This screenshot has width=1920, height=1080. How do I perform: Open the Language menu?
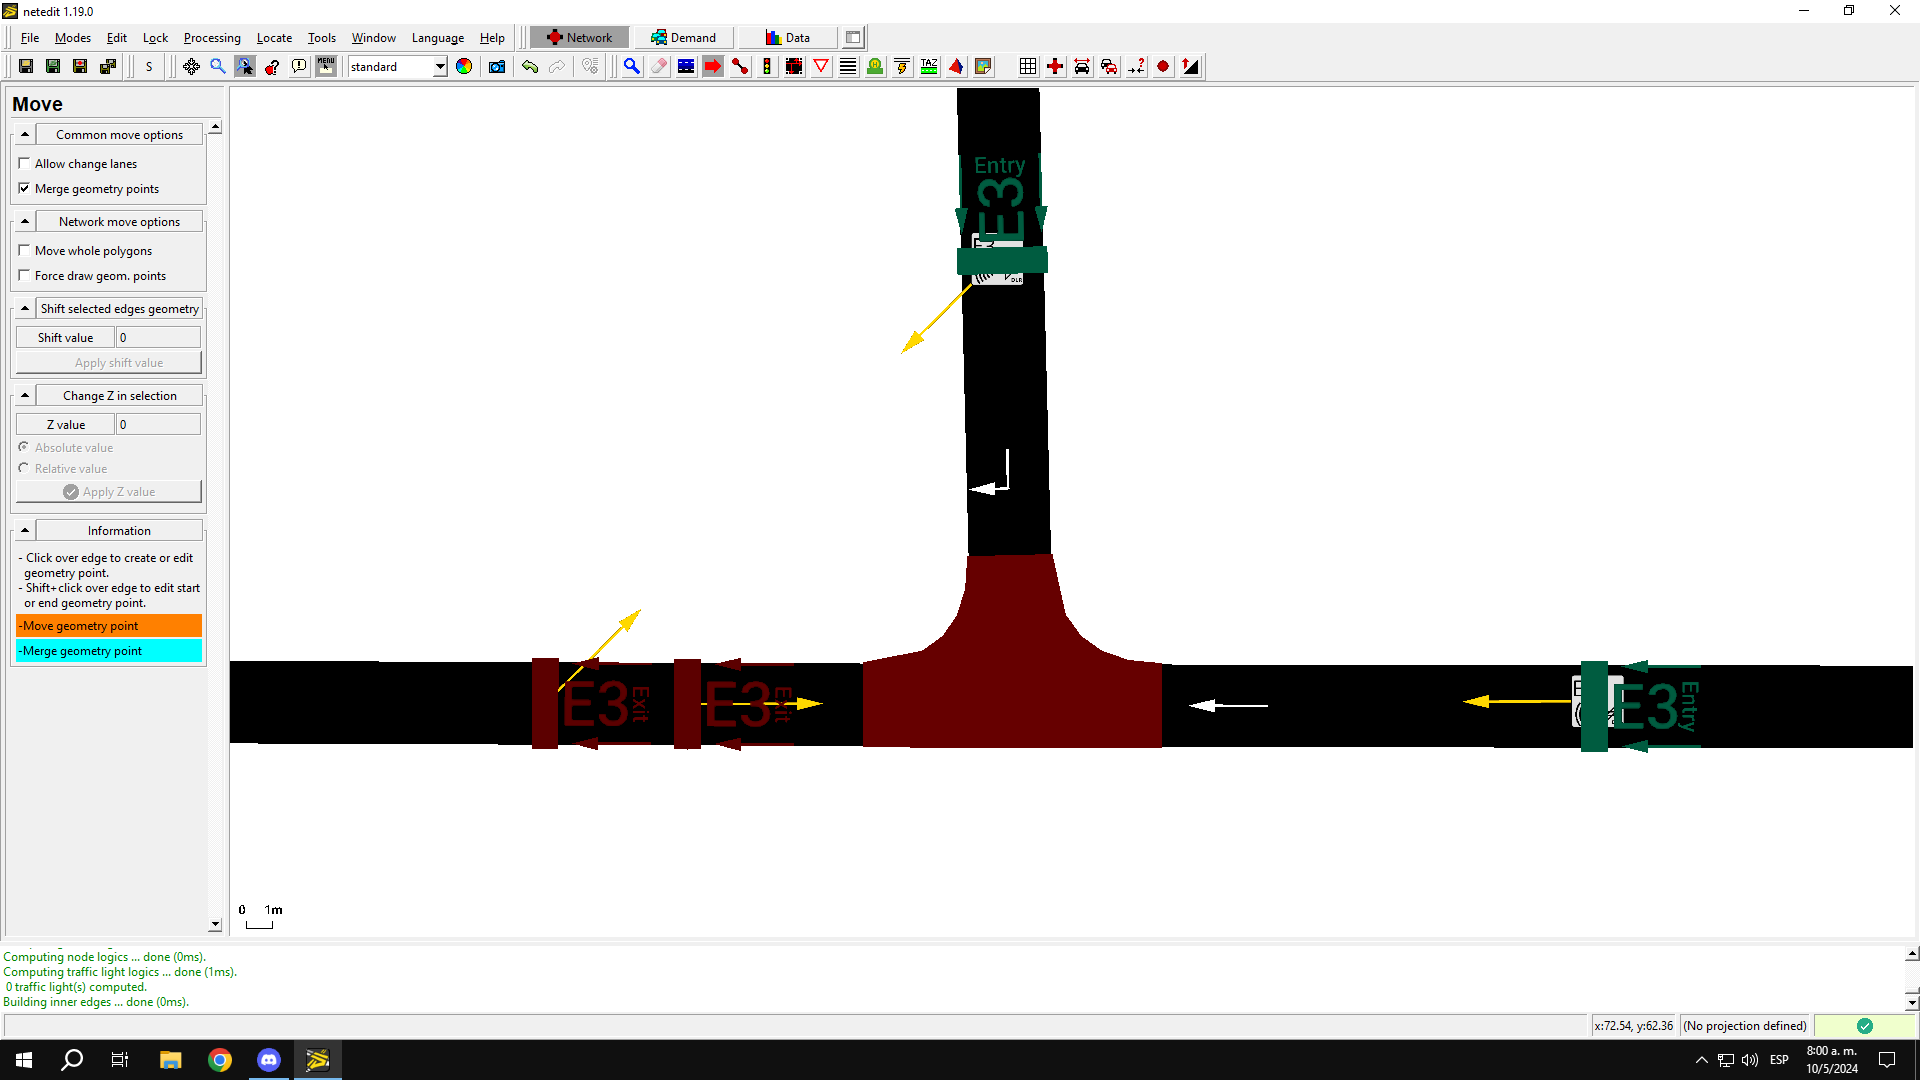click(438, 38)
